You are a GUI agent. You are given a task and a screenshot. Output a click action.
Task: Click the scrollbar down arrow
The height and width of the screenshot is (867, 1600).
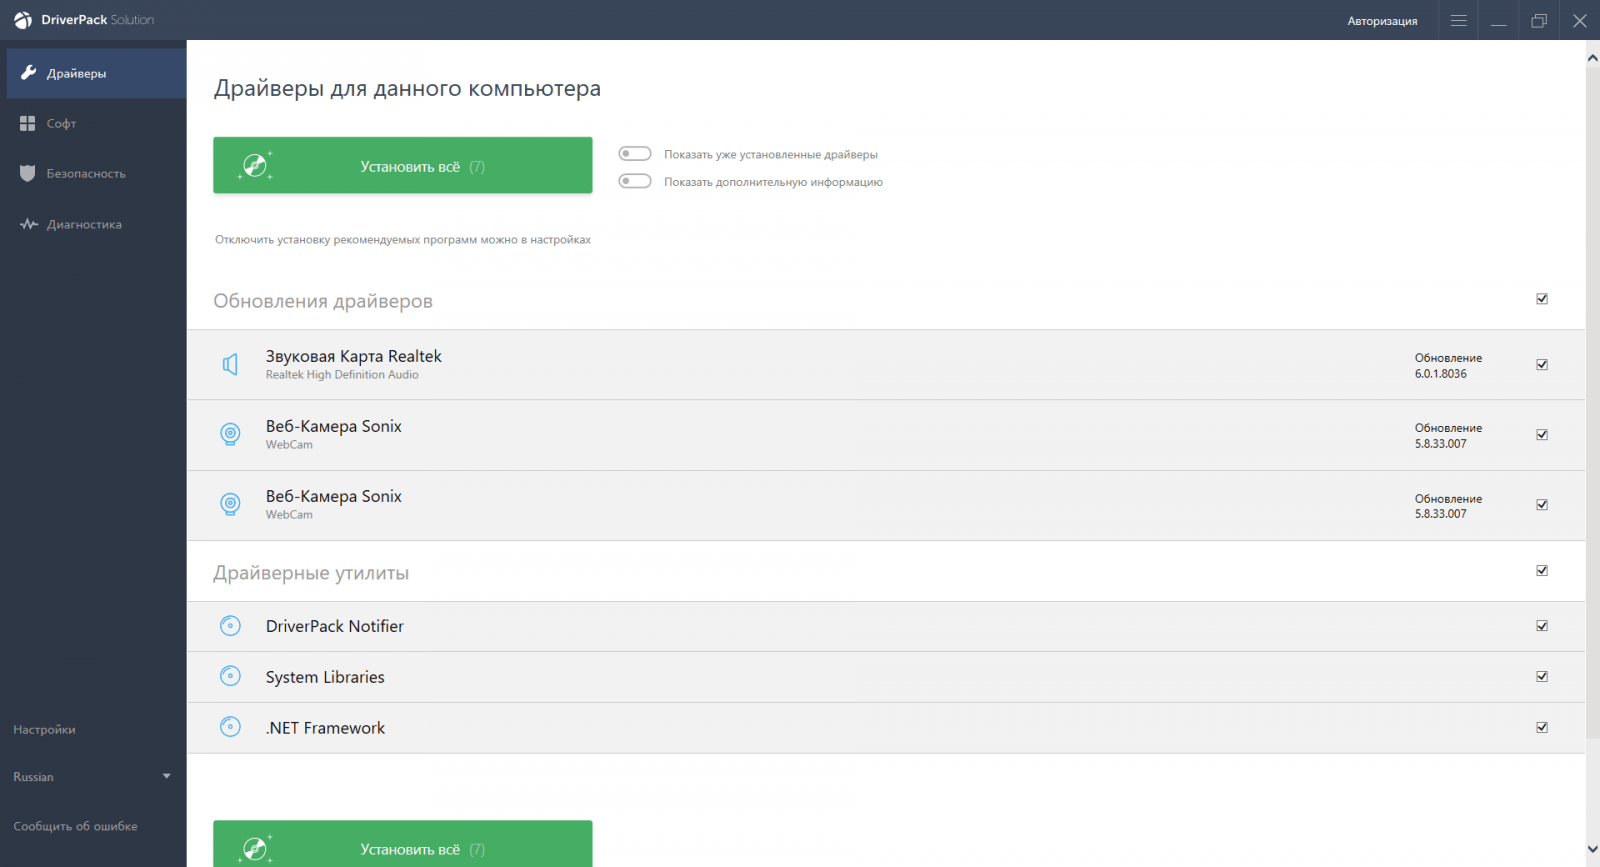(1592, 849)
